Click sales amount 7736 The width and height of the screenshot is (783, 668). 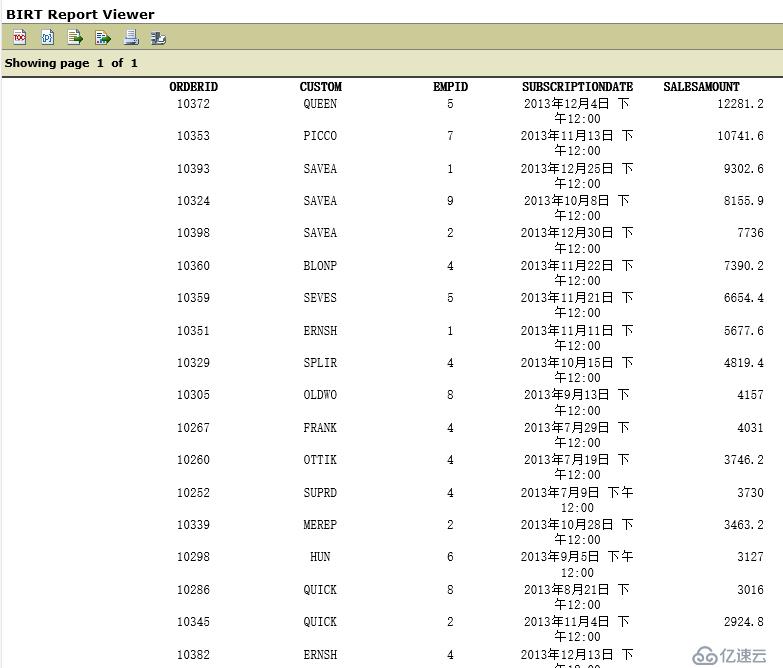(x=751, y=233)
